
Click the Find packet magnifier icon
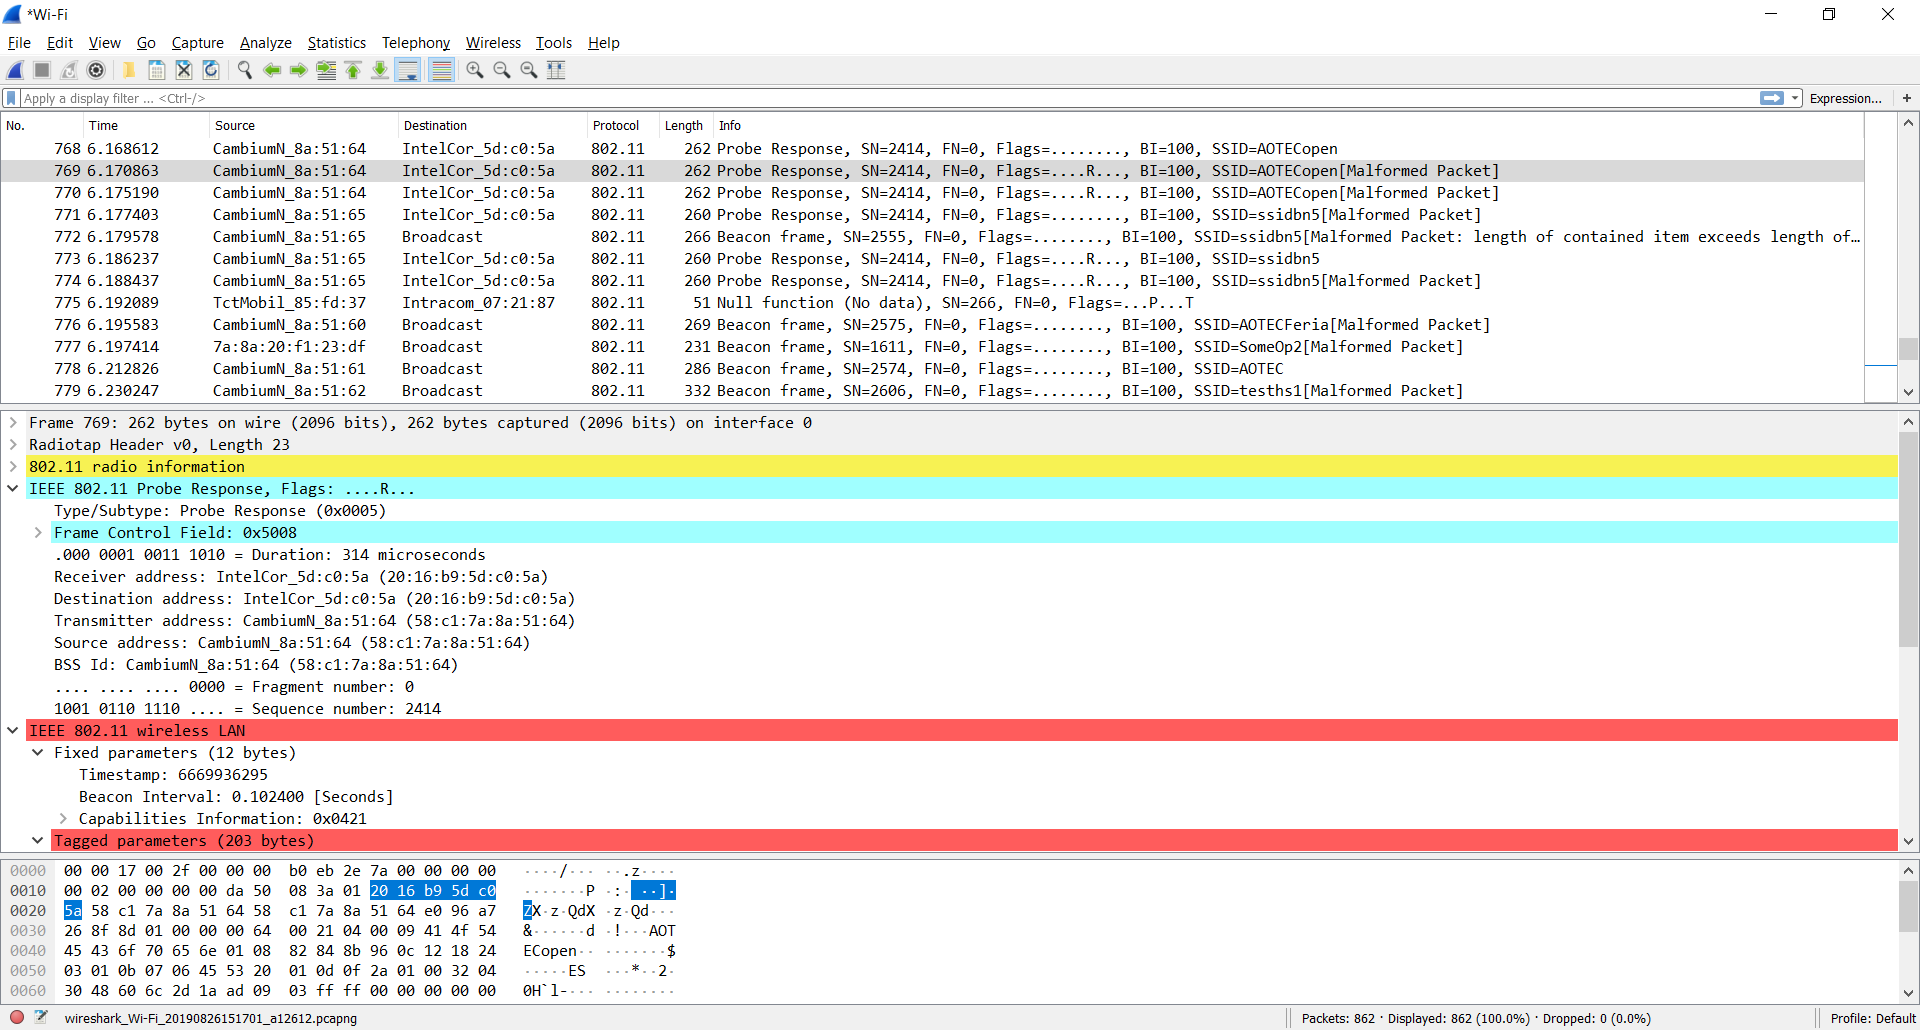pyautogui.click(x=244, y=70)
